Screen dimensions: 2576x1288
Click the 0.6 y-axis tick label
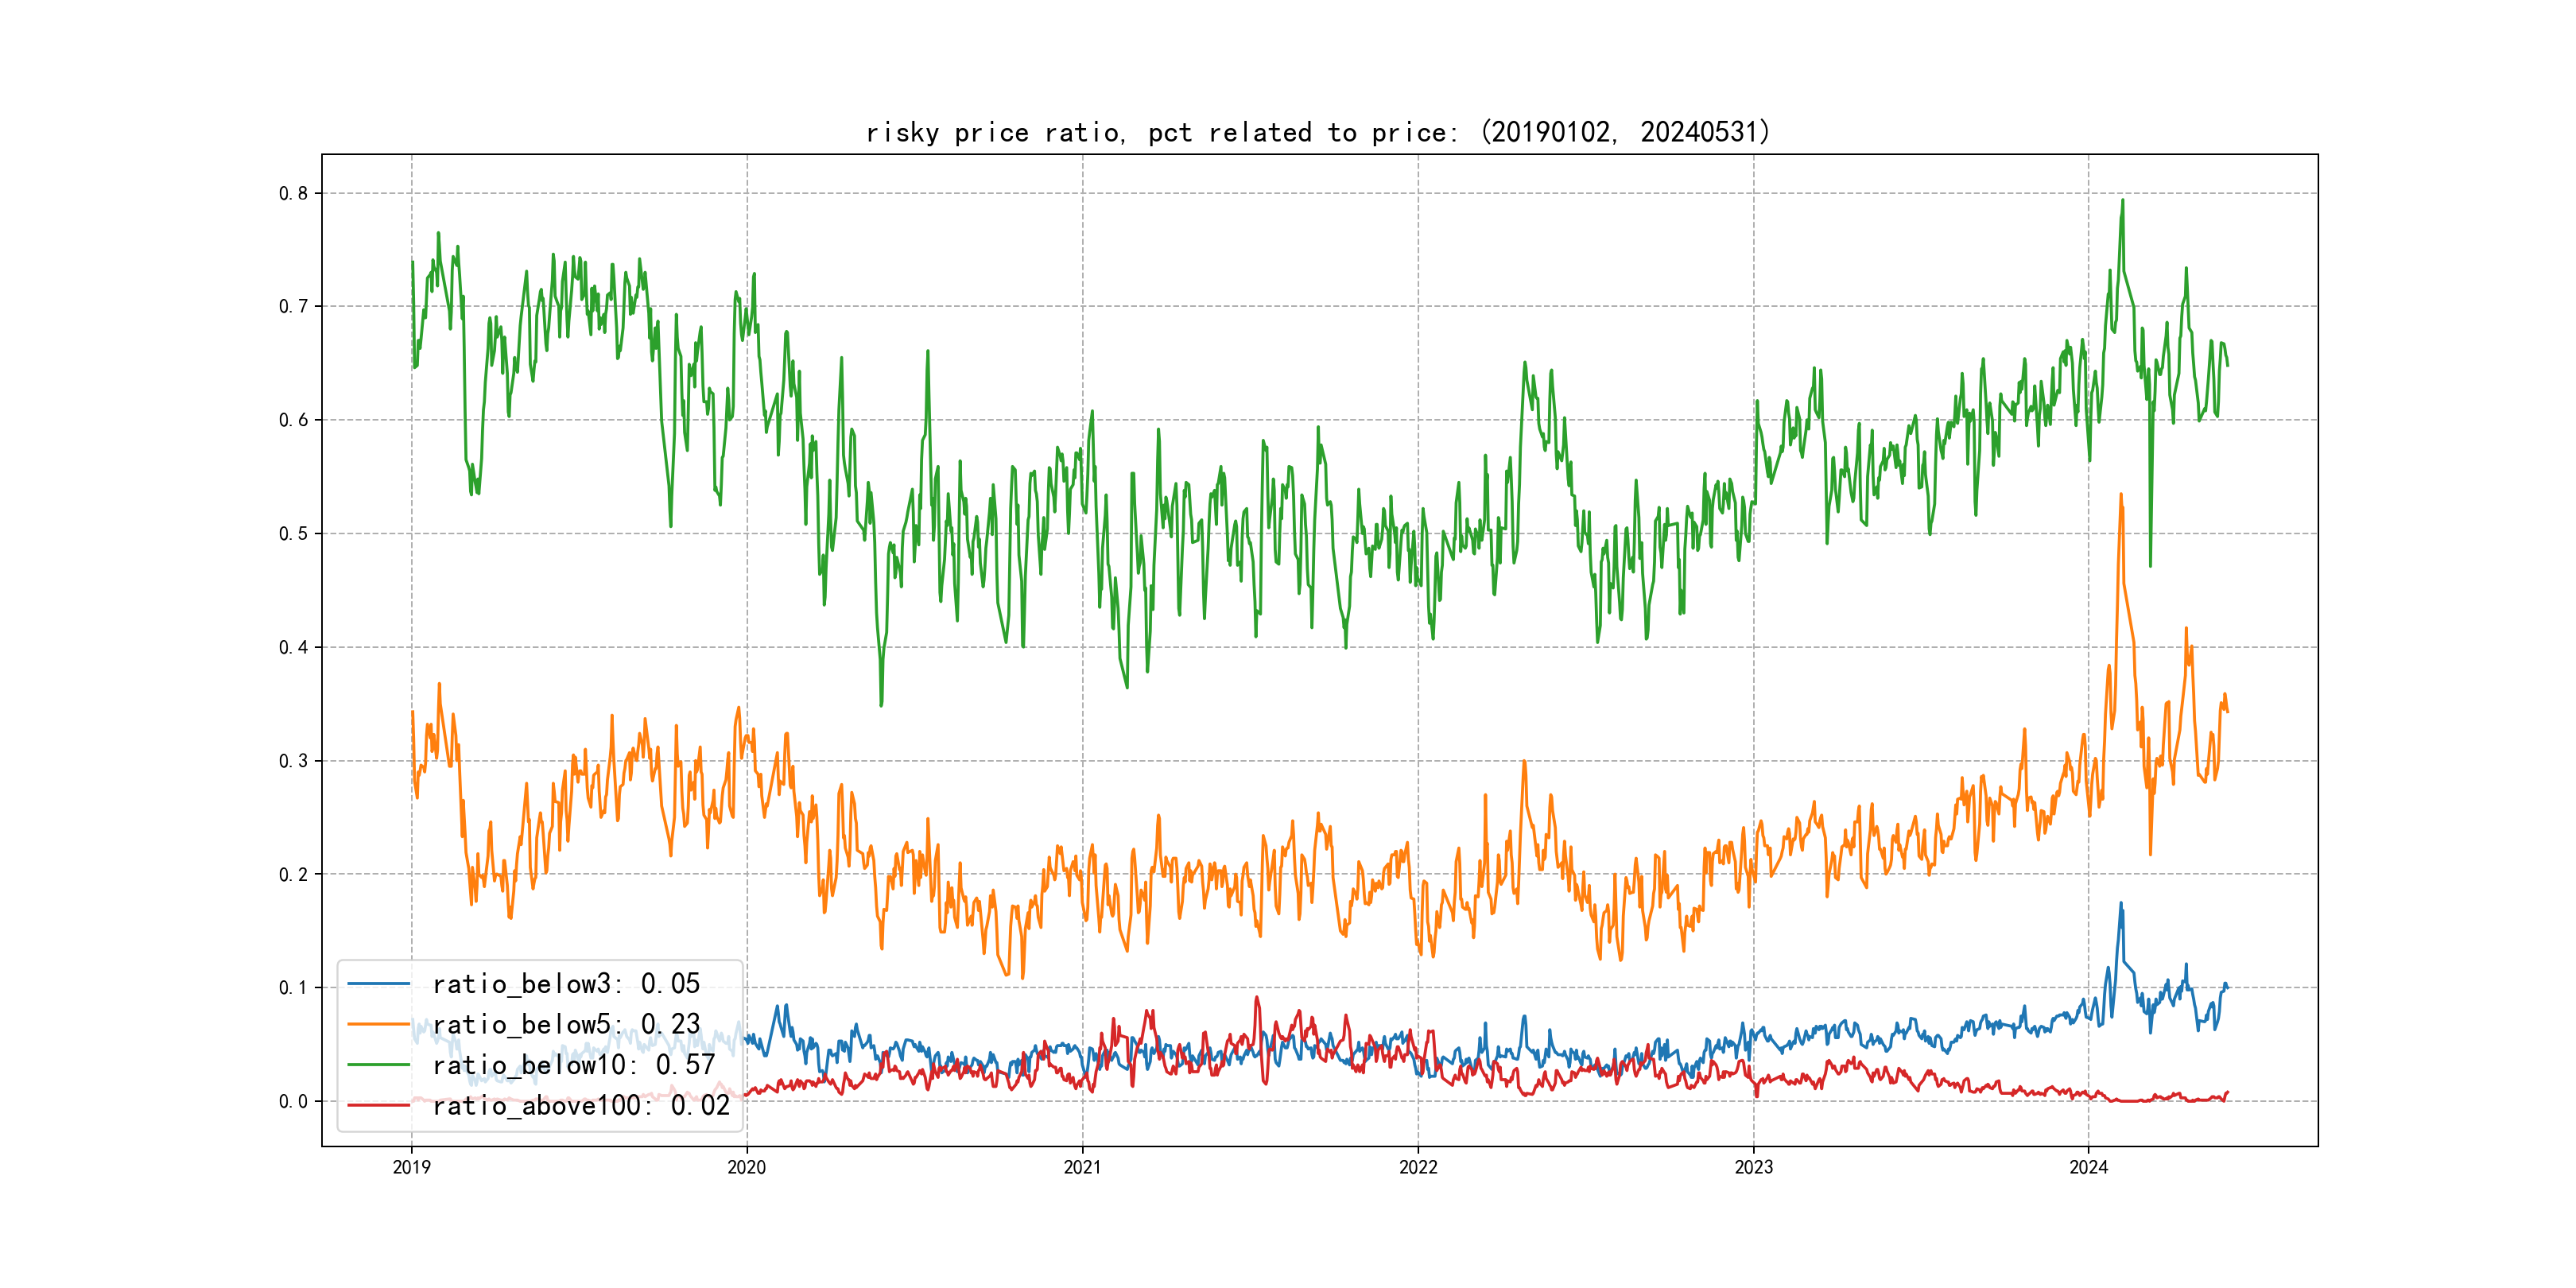pyautogui.click(x=293, y=420)
